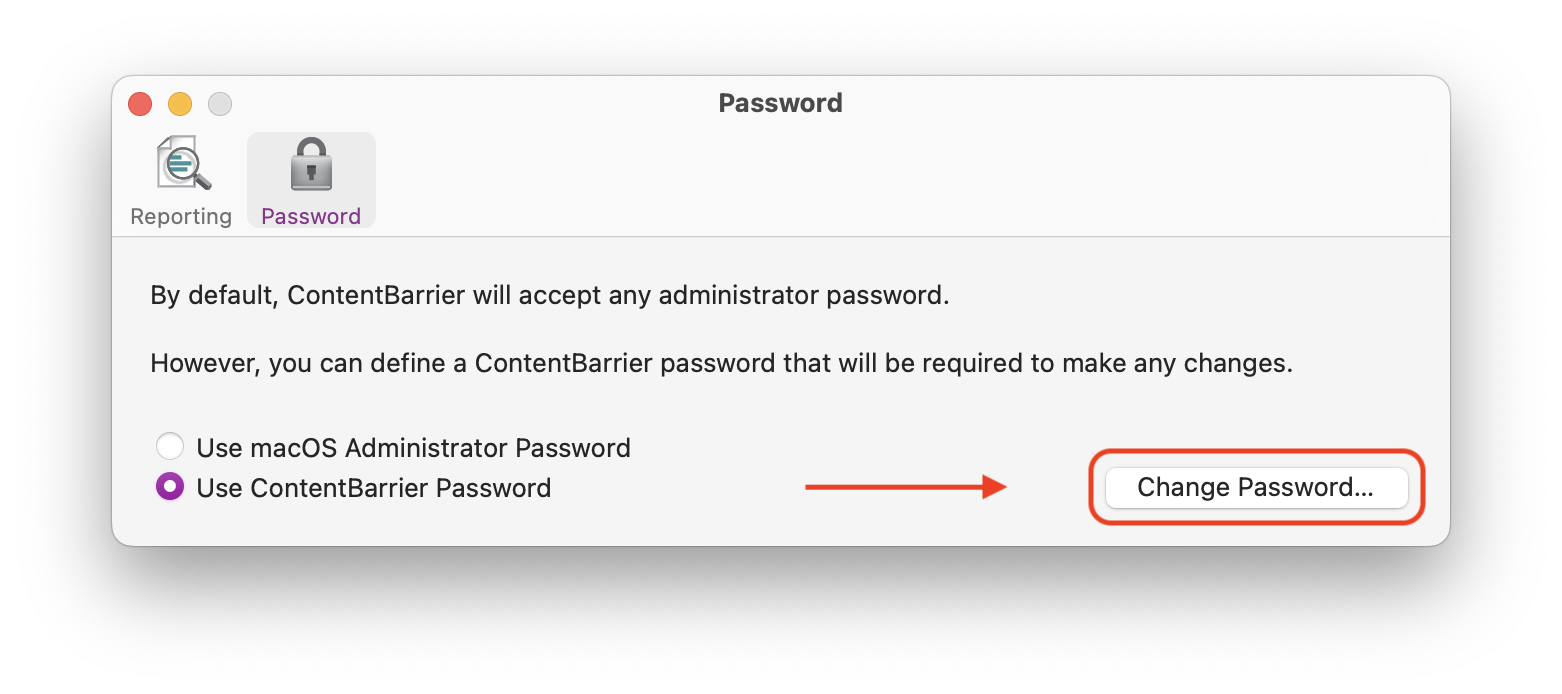This screenshot has height=694, width=1562.
Task: Open the Change Password… dialog button
Action: pos(1256,487)
